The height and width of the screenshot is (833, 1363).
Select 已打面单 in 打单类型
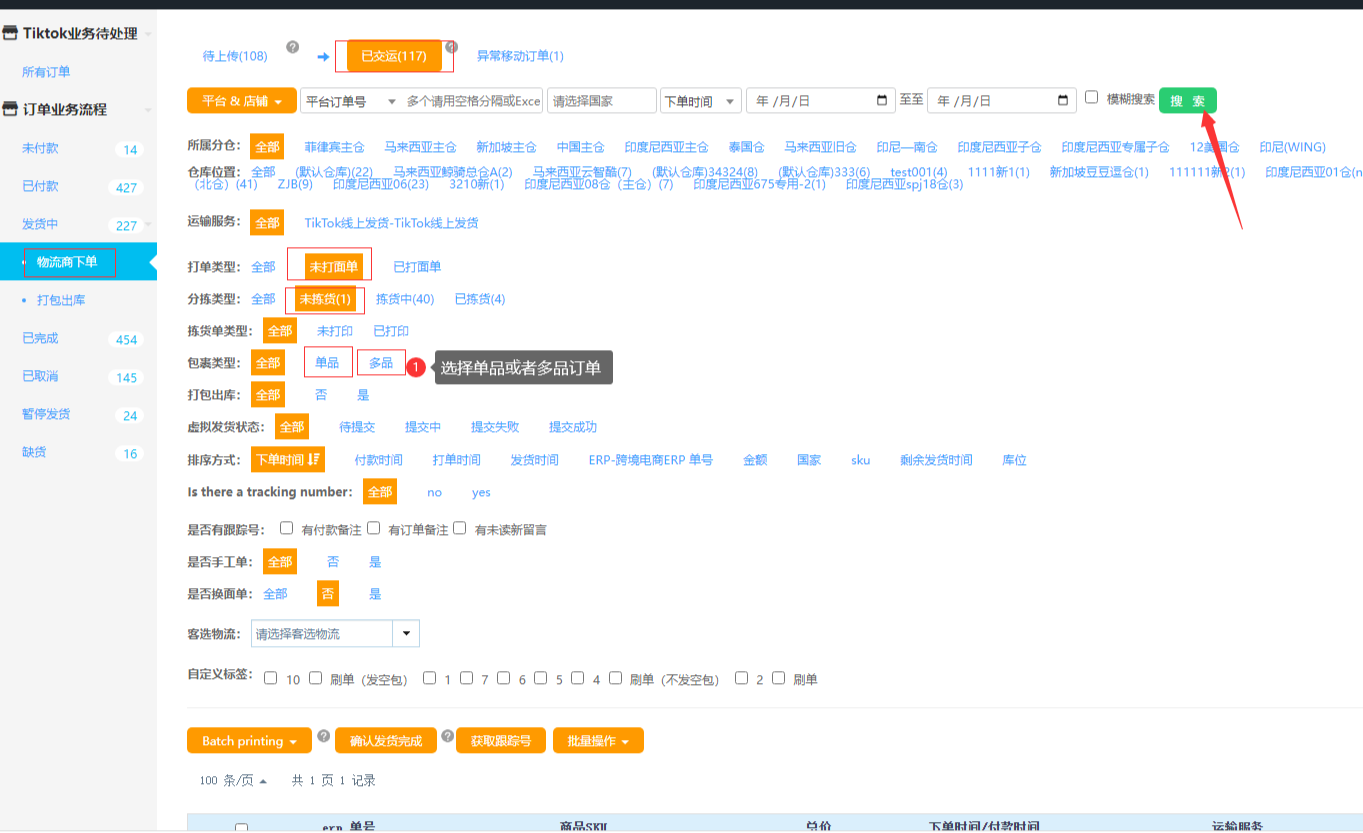coord(417,267)
